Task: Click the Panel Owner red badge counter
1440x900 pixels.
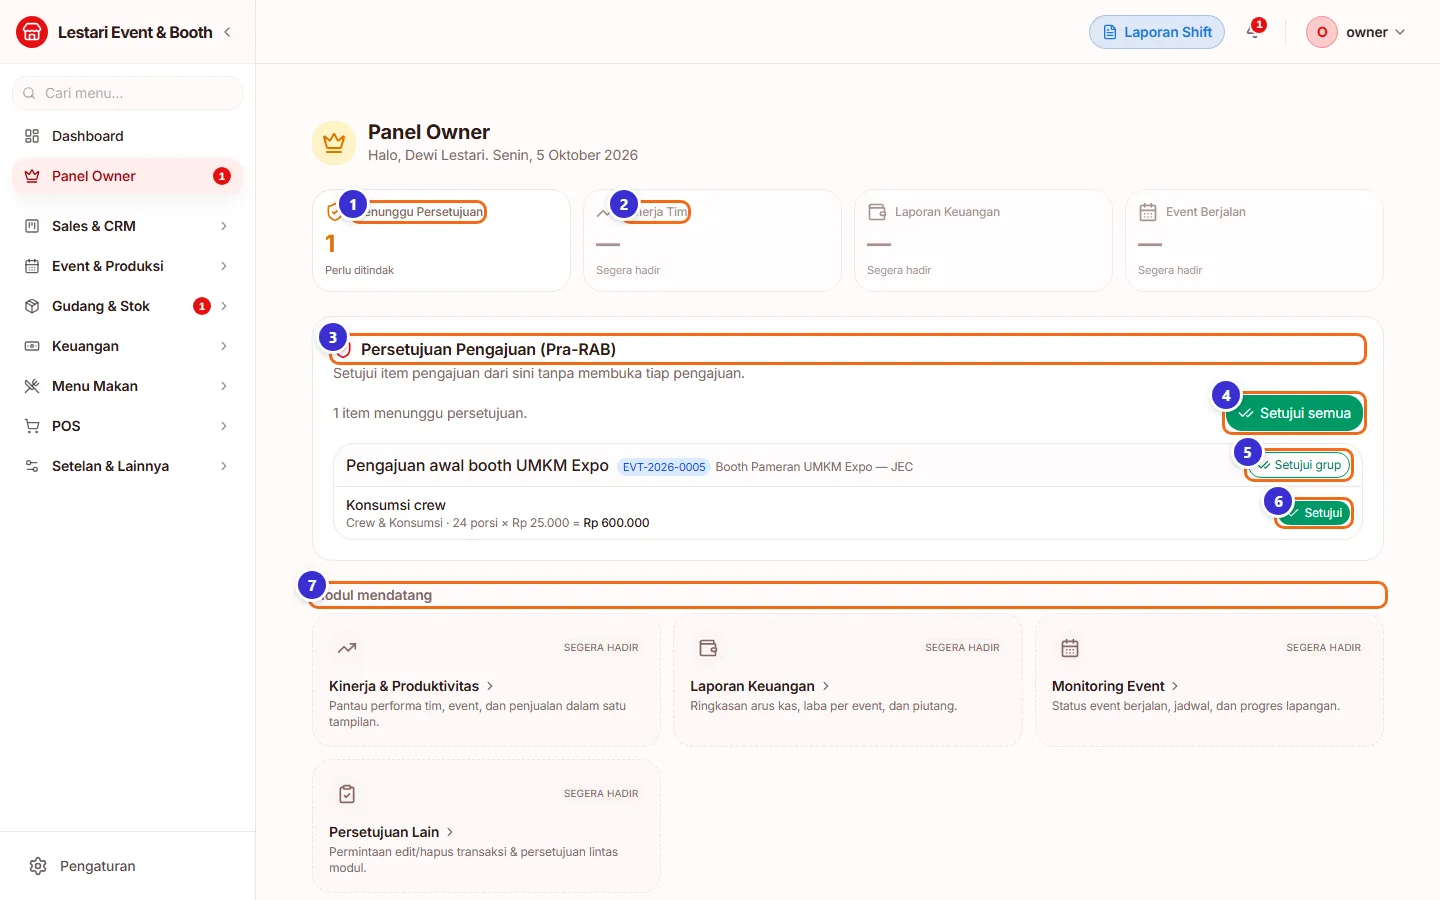Action: coord(222,176)
